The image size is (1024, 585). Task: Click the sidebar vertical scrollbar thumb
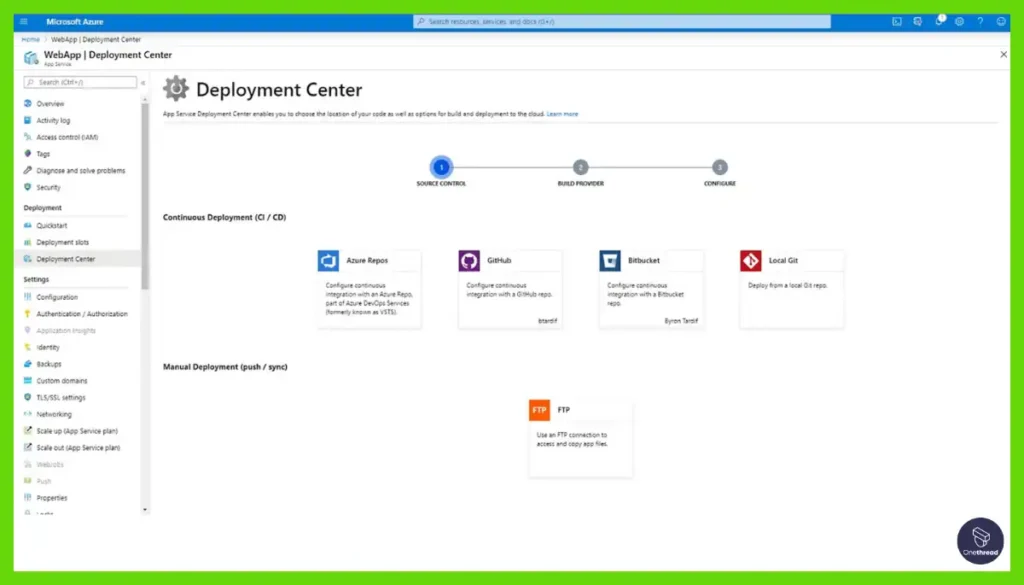(145, 196)
